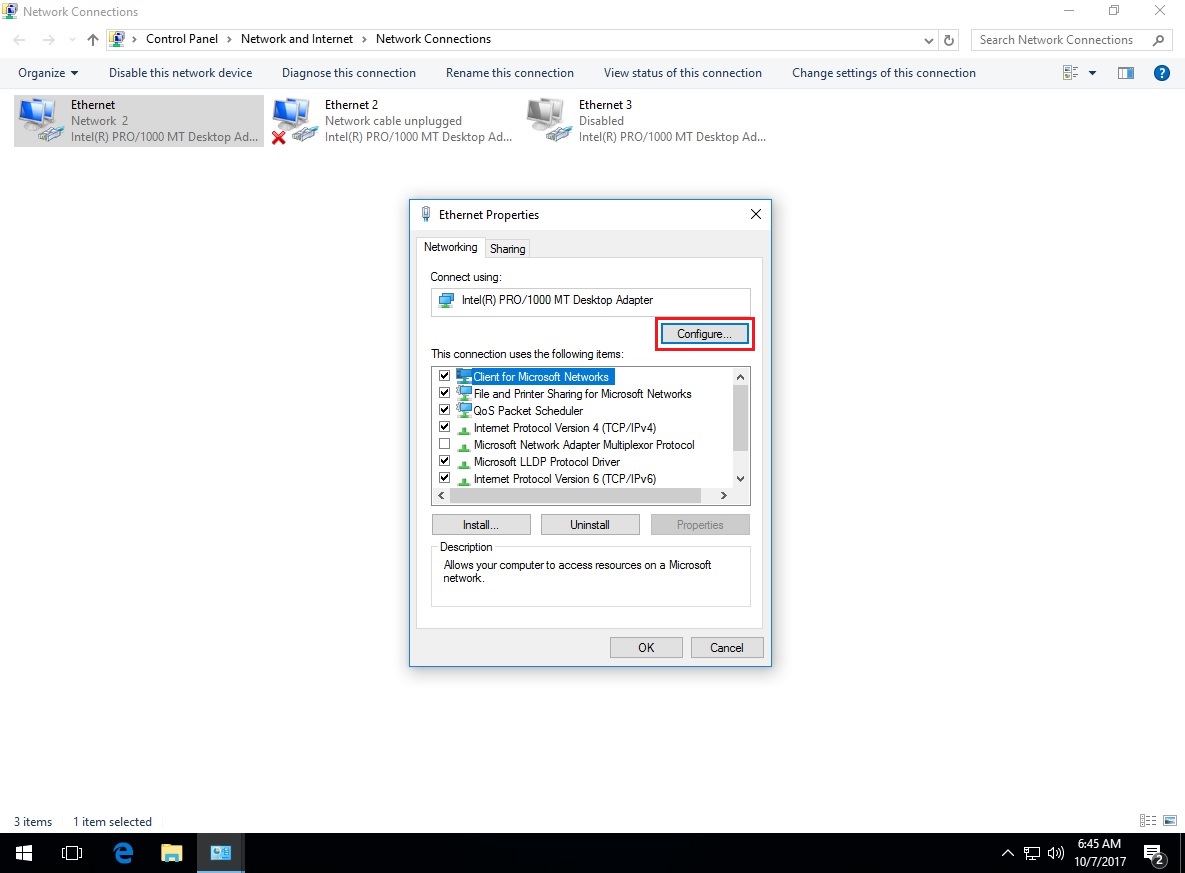Viewport: 1185px width, 873px height.
Task: Toggle Internet Protocol Version 6 checkbox
Action: (444, 478)
